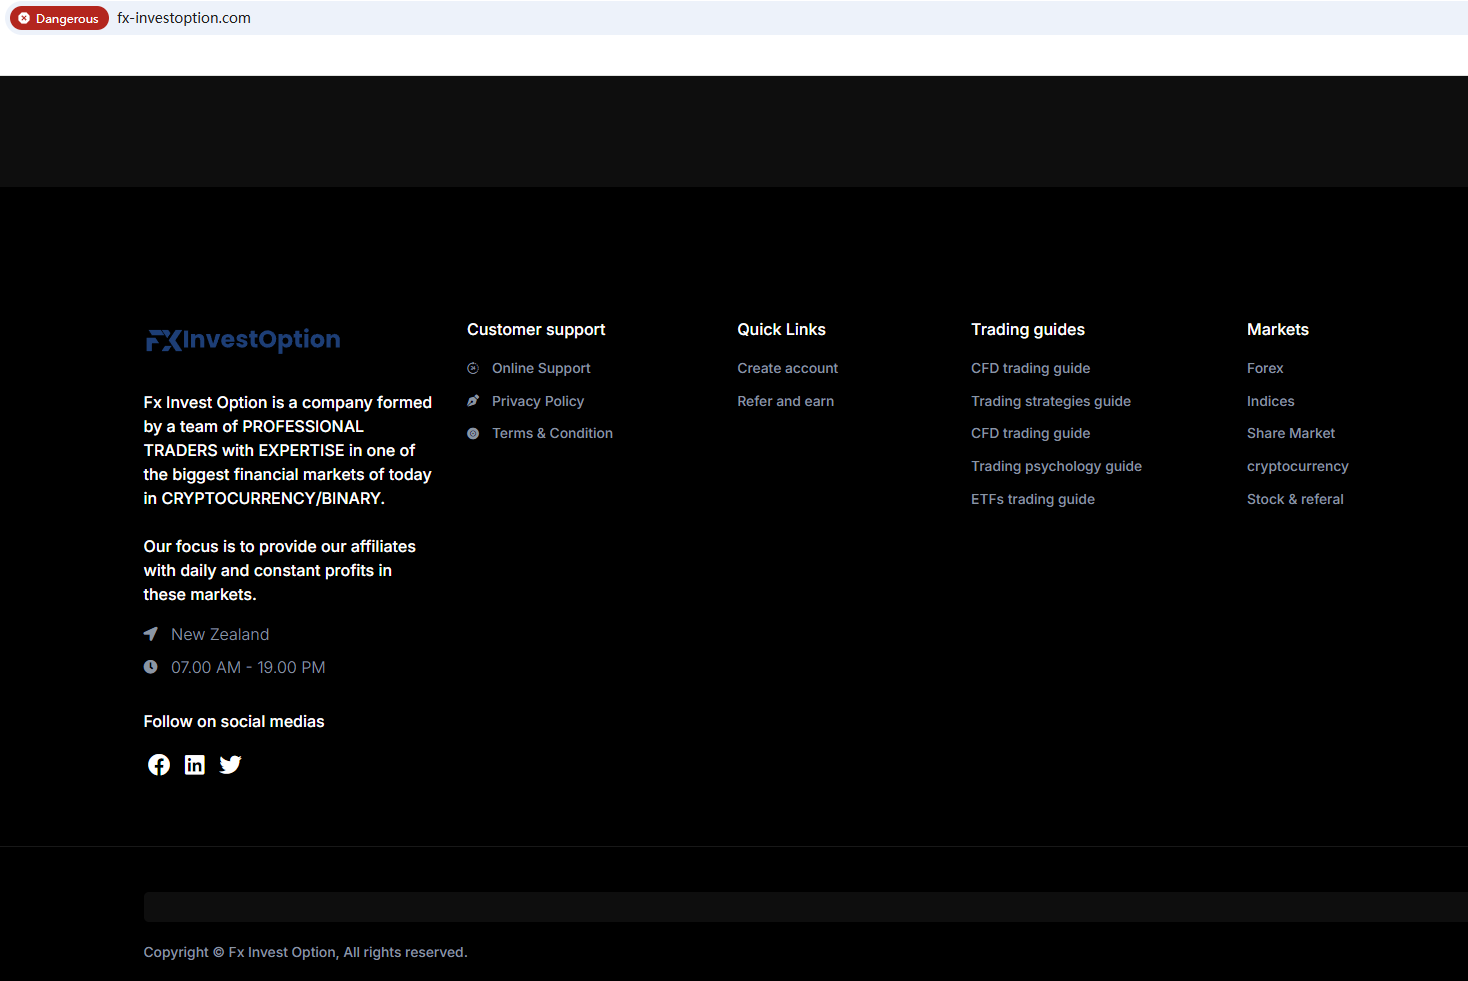
Task: Open Trading psychology guide link
Action: coord(1056,467)
